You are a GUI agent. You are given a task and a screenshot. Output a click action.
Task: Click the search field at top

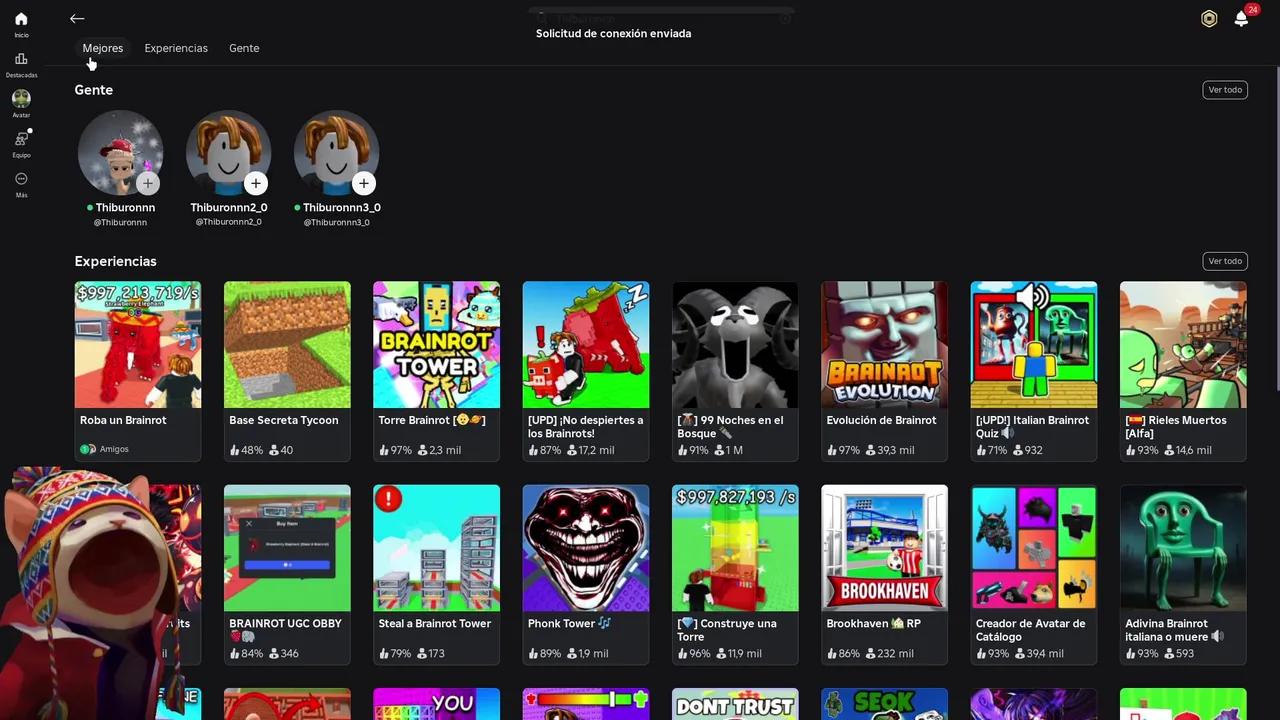coord(662,18)
